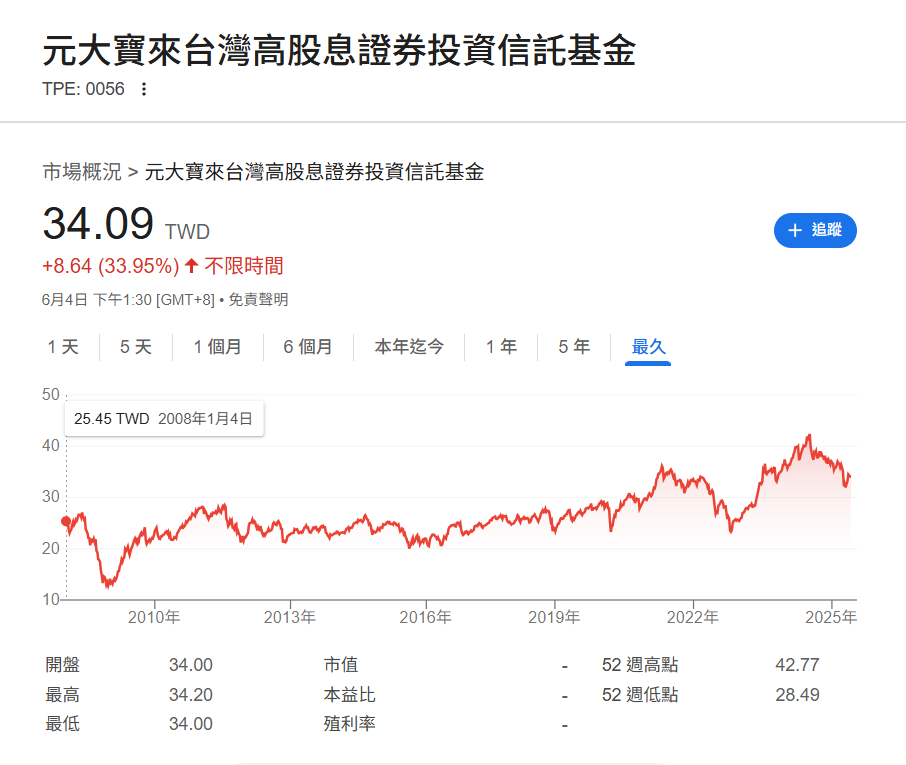Select the 1 年 time range tab
Image resolution: width=906 pixels, height=765 pixels.
[x=501, y=347]
